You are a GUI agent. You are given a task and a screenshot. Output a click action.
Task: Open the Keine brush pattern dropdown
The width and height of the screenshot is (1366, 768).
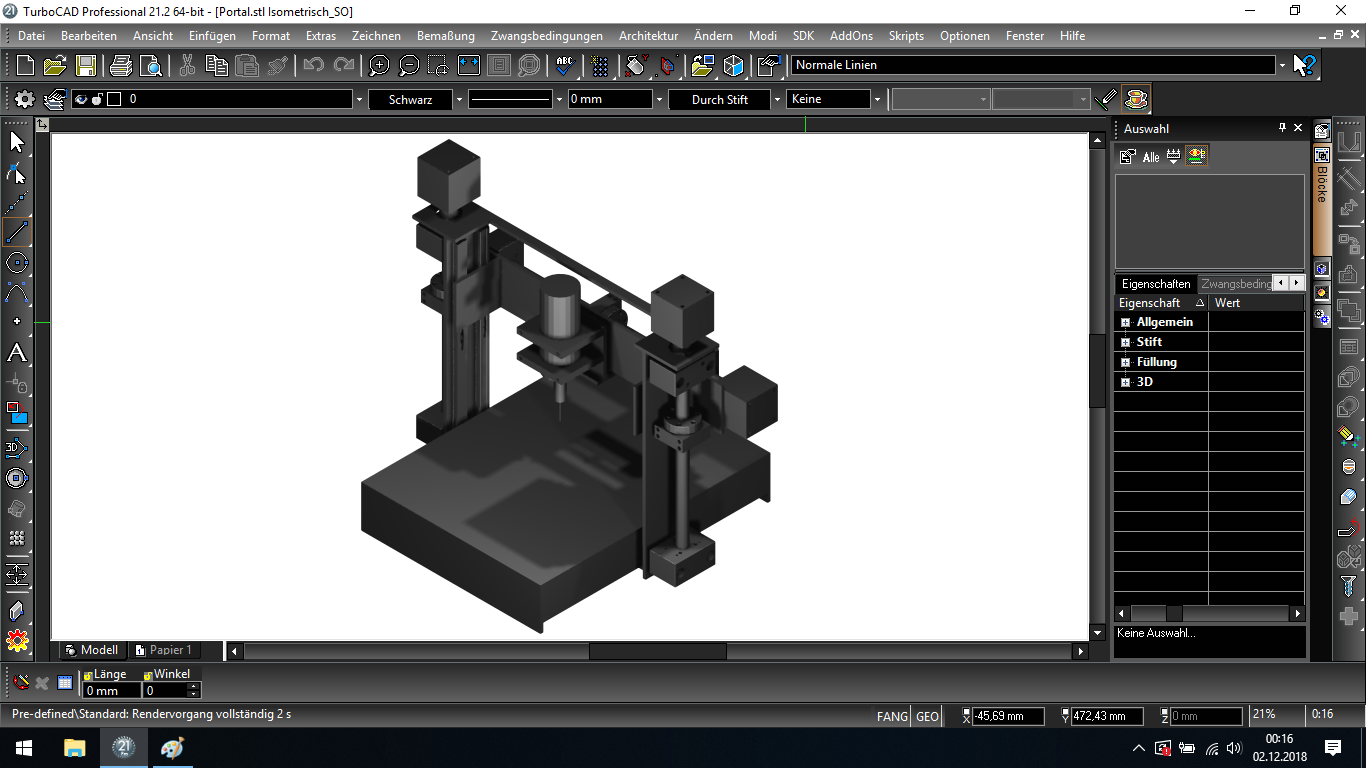pyautogui.click(x=877, y=99)
